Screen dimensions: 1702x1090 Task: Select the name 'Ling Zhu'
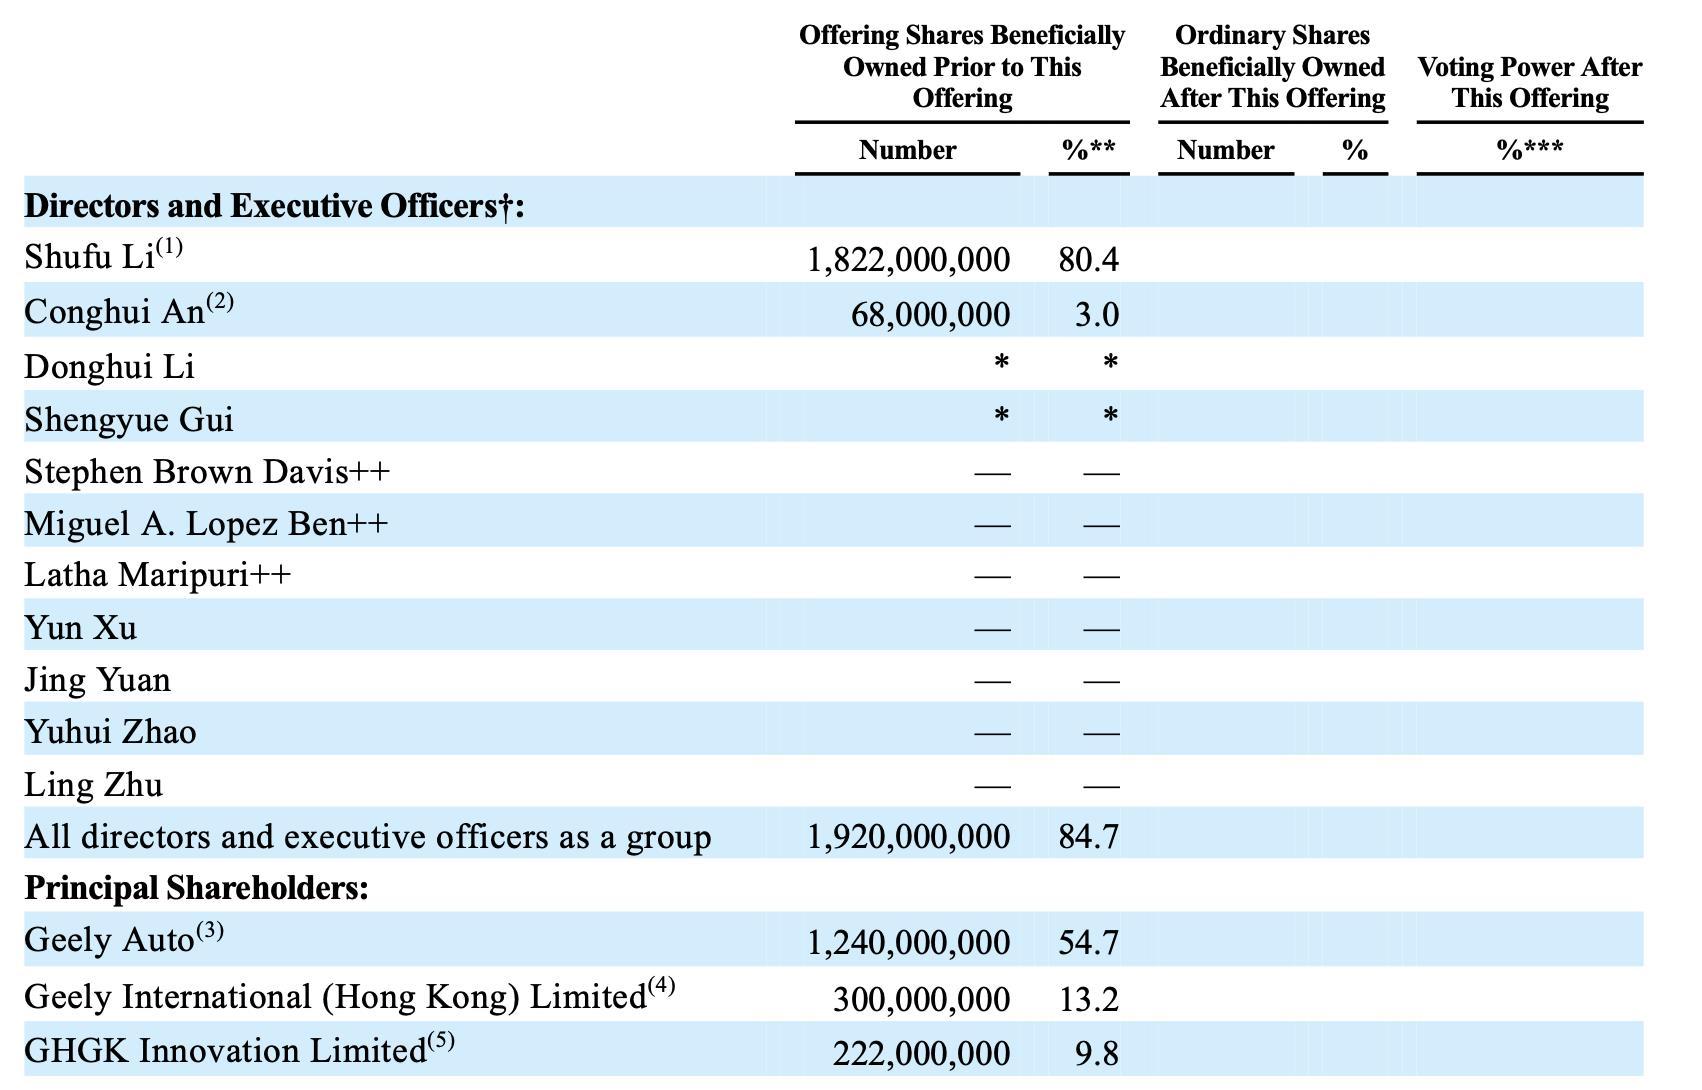pyautogui.click(x=94, y=785)
